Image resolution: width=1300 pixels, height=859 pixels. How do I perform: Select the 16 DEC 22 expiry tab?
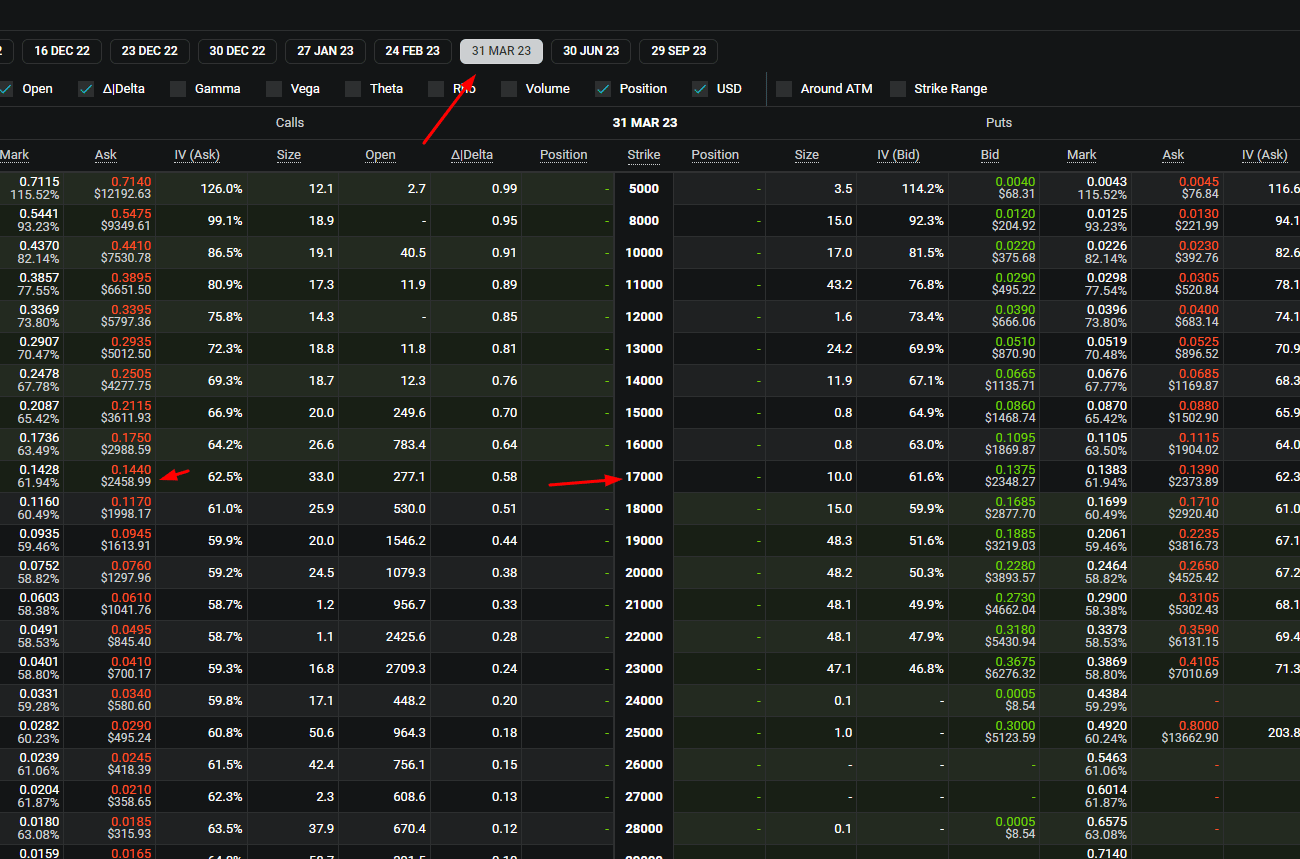62,51
